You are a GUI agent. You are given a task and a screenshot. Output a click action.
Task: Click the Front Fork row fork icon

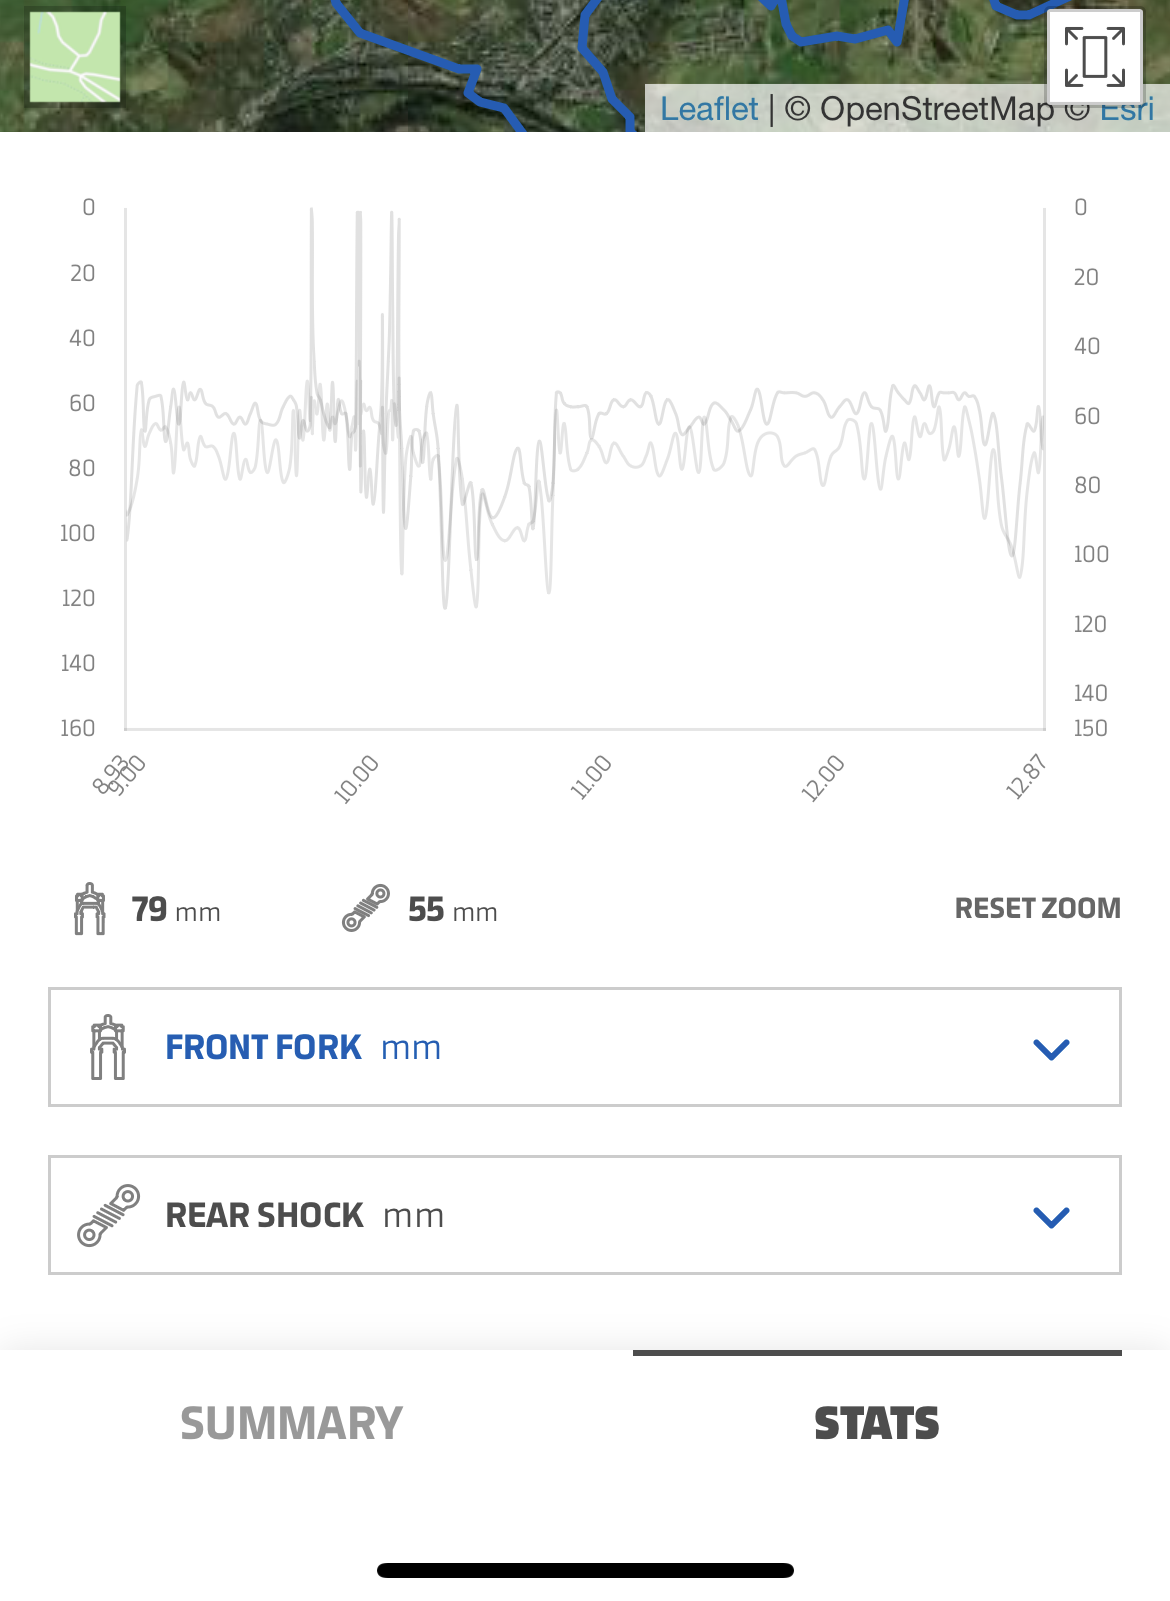click(x=108, y=1047)
